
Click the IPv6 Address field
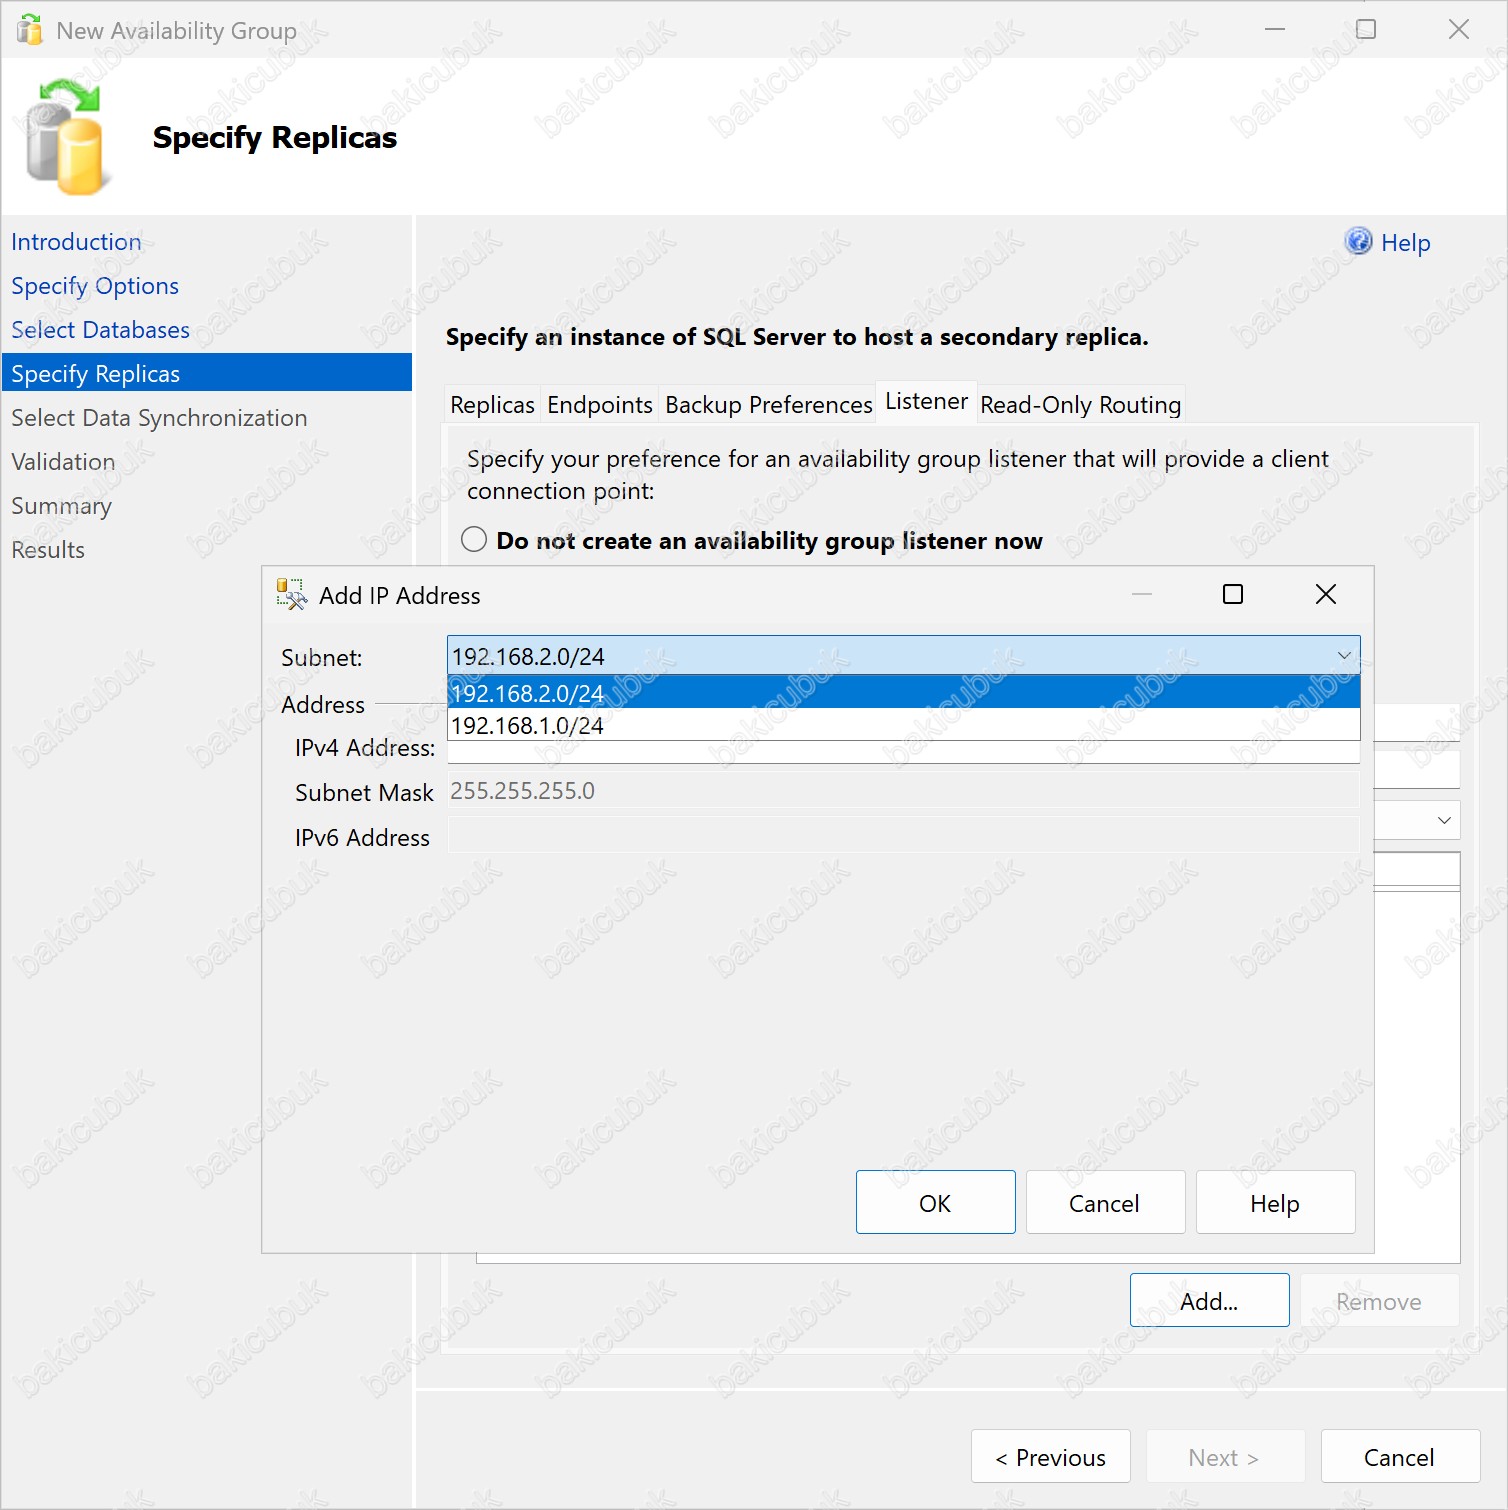pyautogui.click(x=902, y=836)
